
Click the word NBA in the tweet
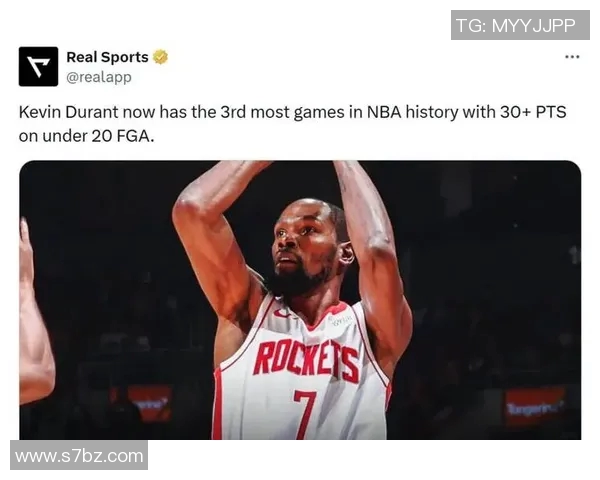tap(384, 112)
